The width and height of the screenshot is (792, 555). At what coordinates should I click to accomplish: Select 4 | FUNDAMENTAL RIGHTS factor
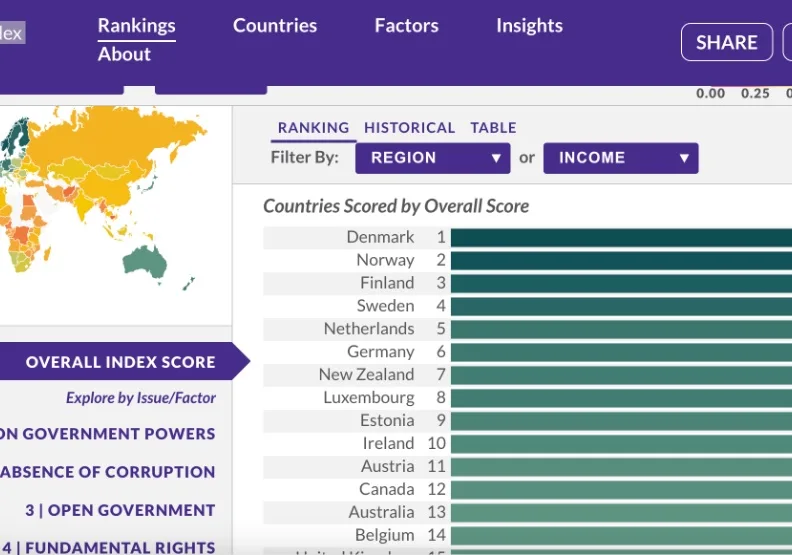pos(108,547)
